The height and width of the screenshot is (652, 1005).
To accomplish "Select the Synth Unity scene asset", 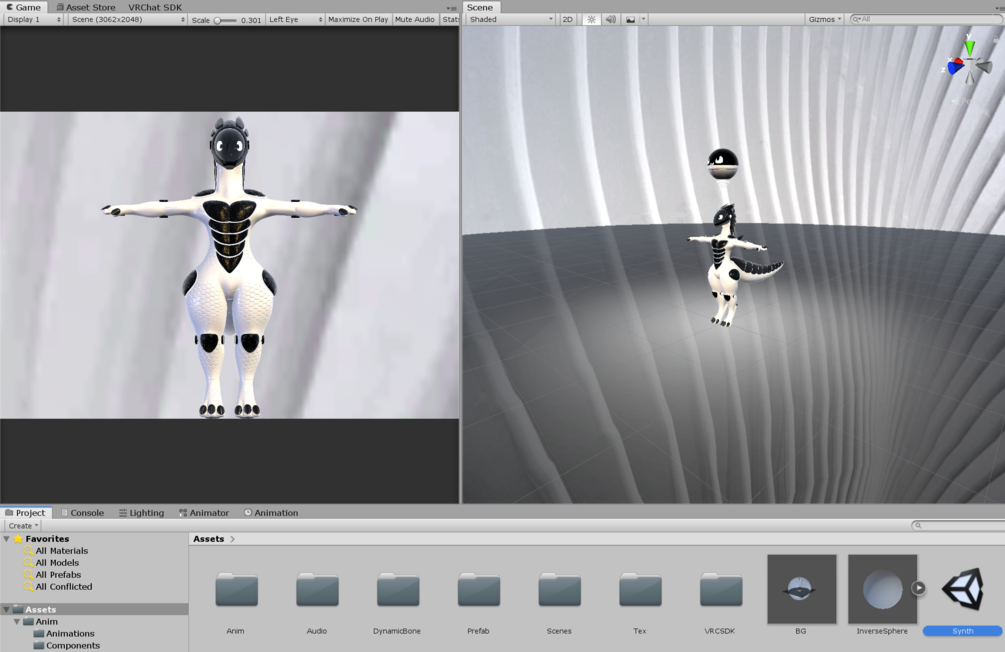I will tap(962, 589).
